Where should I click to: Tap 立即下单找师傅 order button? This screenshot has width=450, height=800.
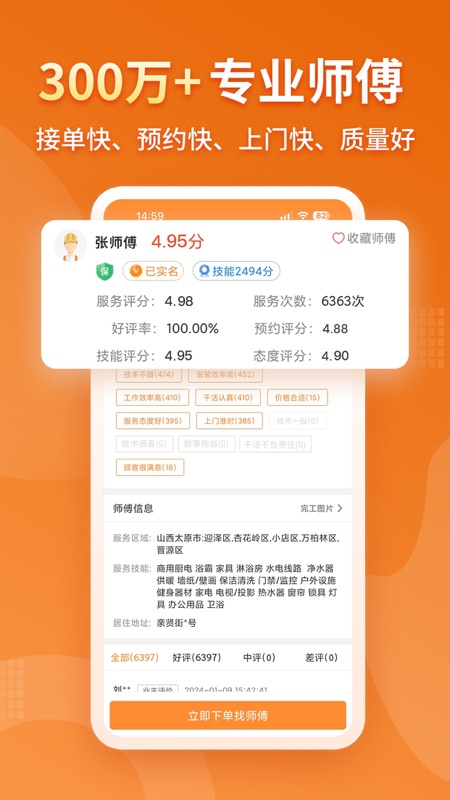(x=228, y=715)
